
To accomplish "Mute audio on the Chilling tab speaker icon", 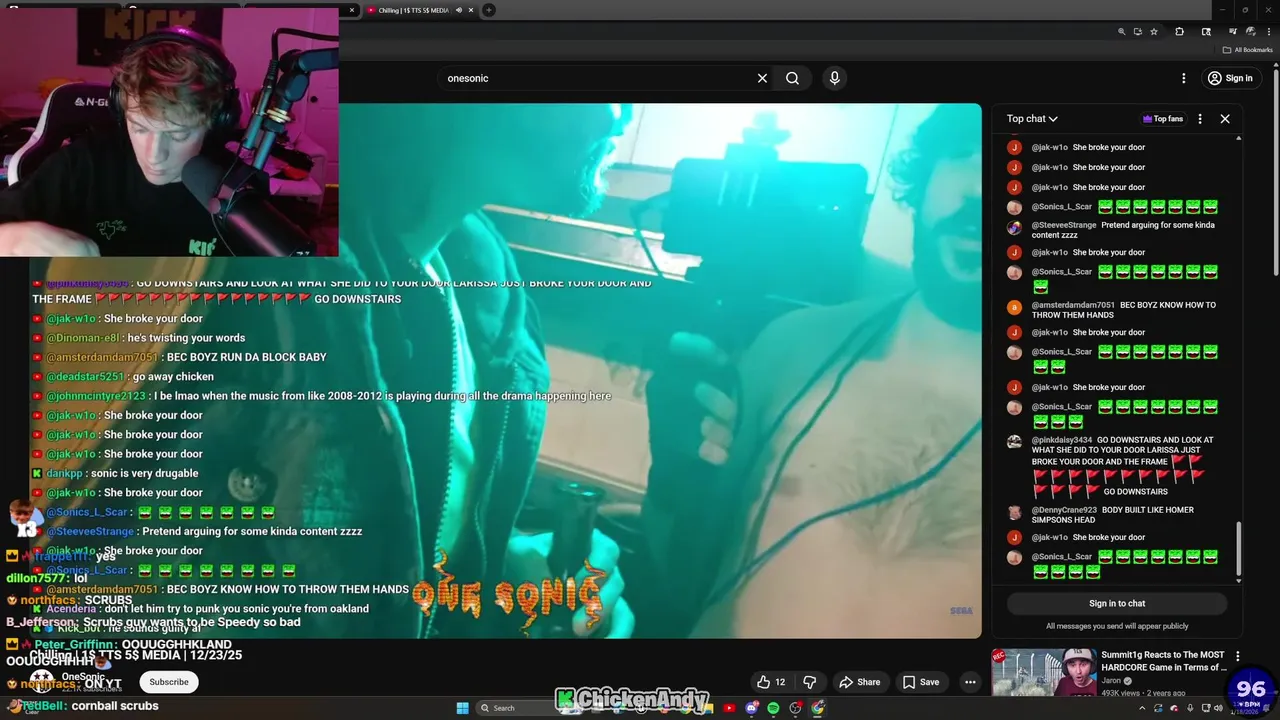I will click(459, 10).
